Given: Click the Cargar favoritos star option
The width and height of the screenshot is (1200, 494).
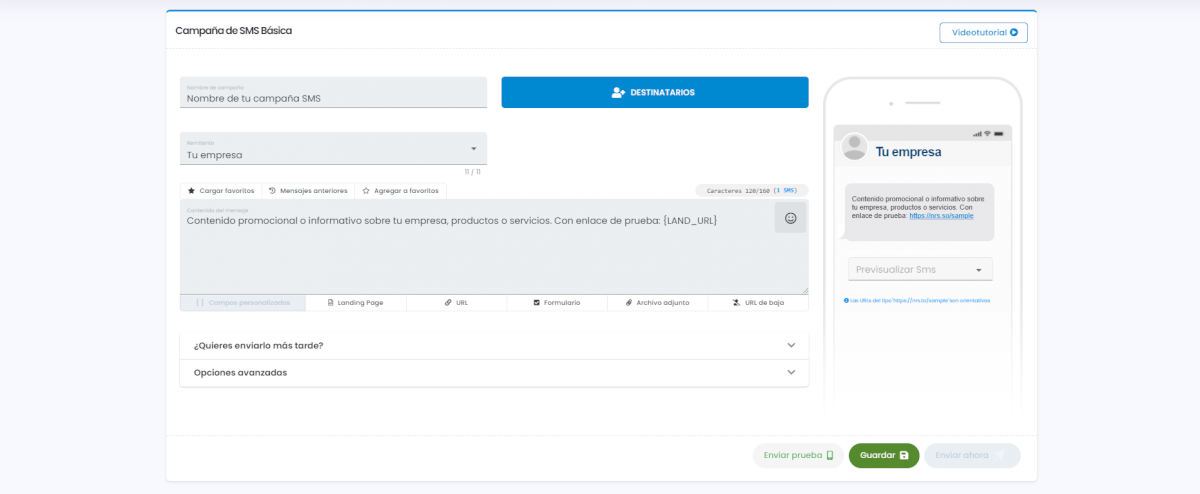Looking at the screenshot, I should click(221, 190).
